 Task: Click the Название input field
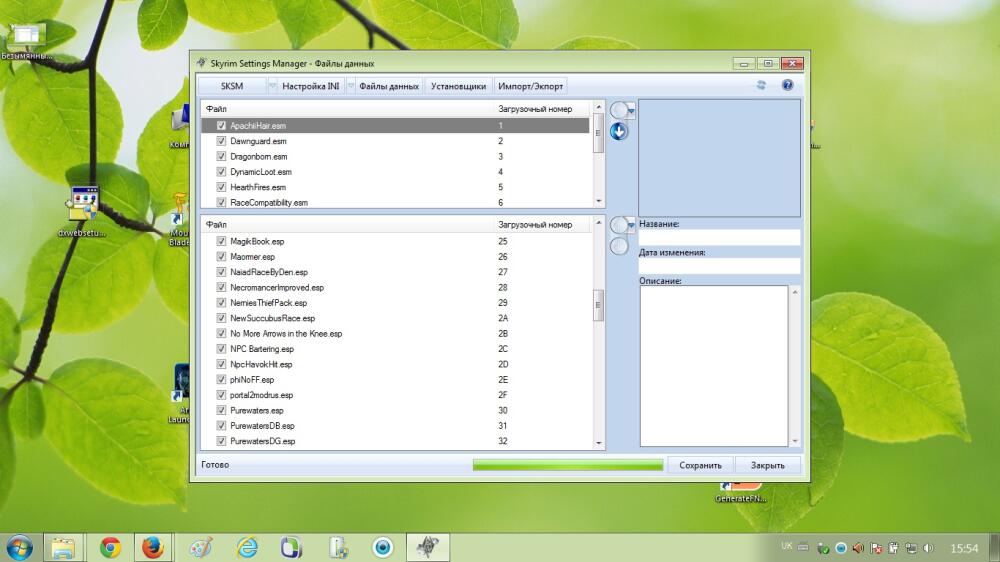pos(719,237)
